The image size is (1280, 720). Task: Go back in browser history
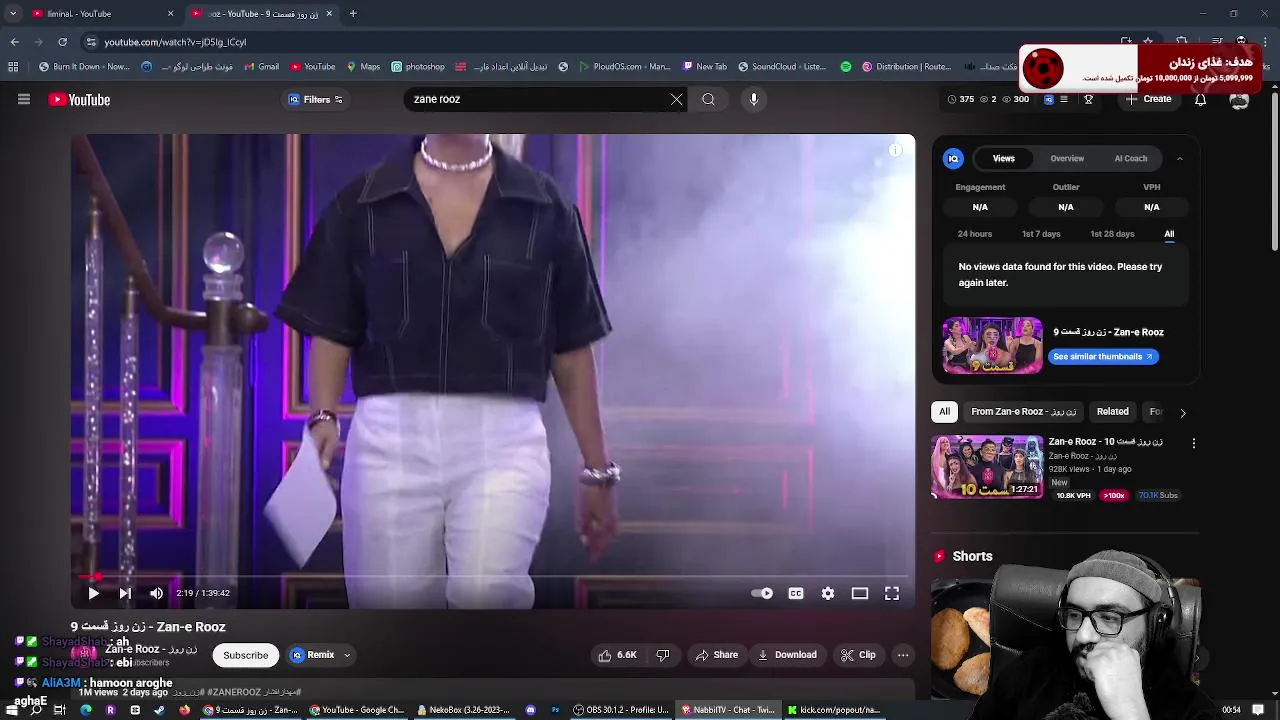(x=14, y=42)
